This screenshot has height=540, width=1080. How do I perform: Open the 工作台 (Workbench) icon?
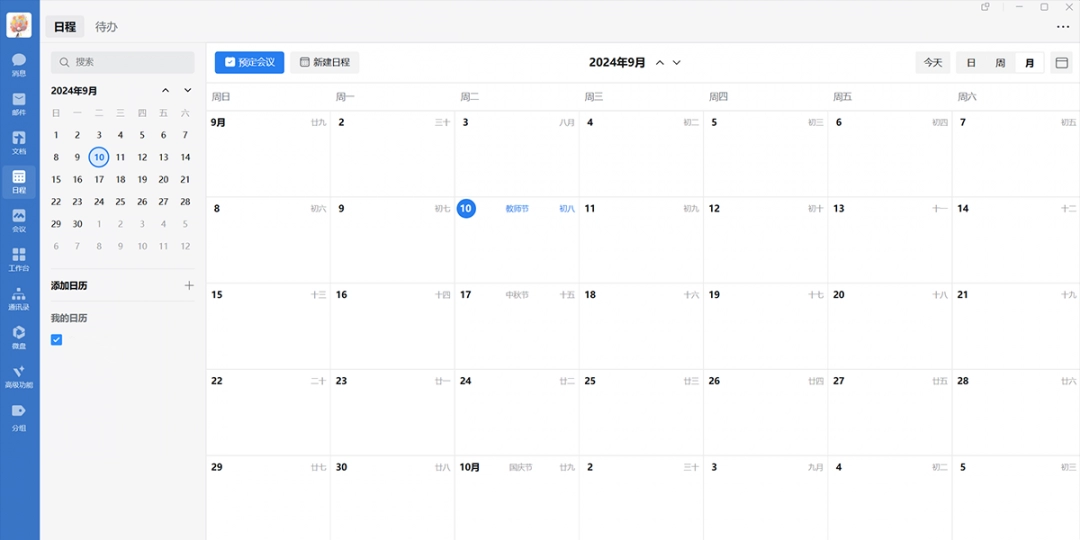click(x=19, y=259)
